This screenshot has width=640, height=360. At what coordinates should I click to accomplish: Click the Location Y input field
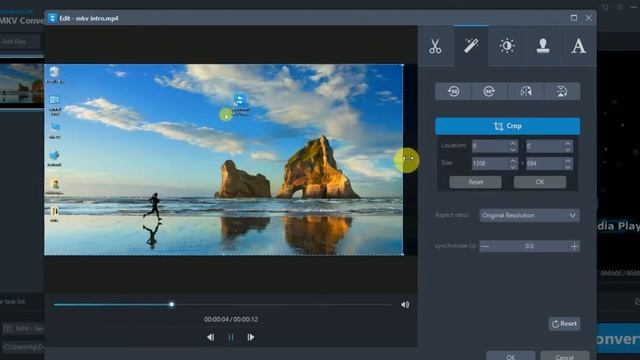pos(544,146)
